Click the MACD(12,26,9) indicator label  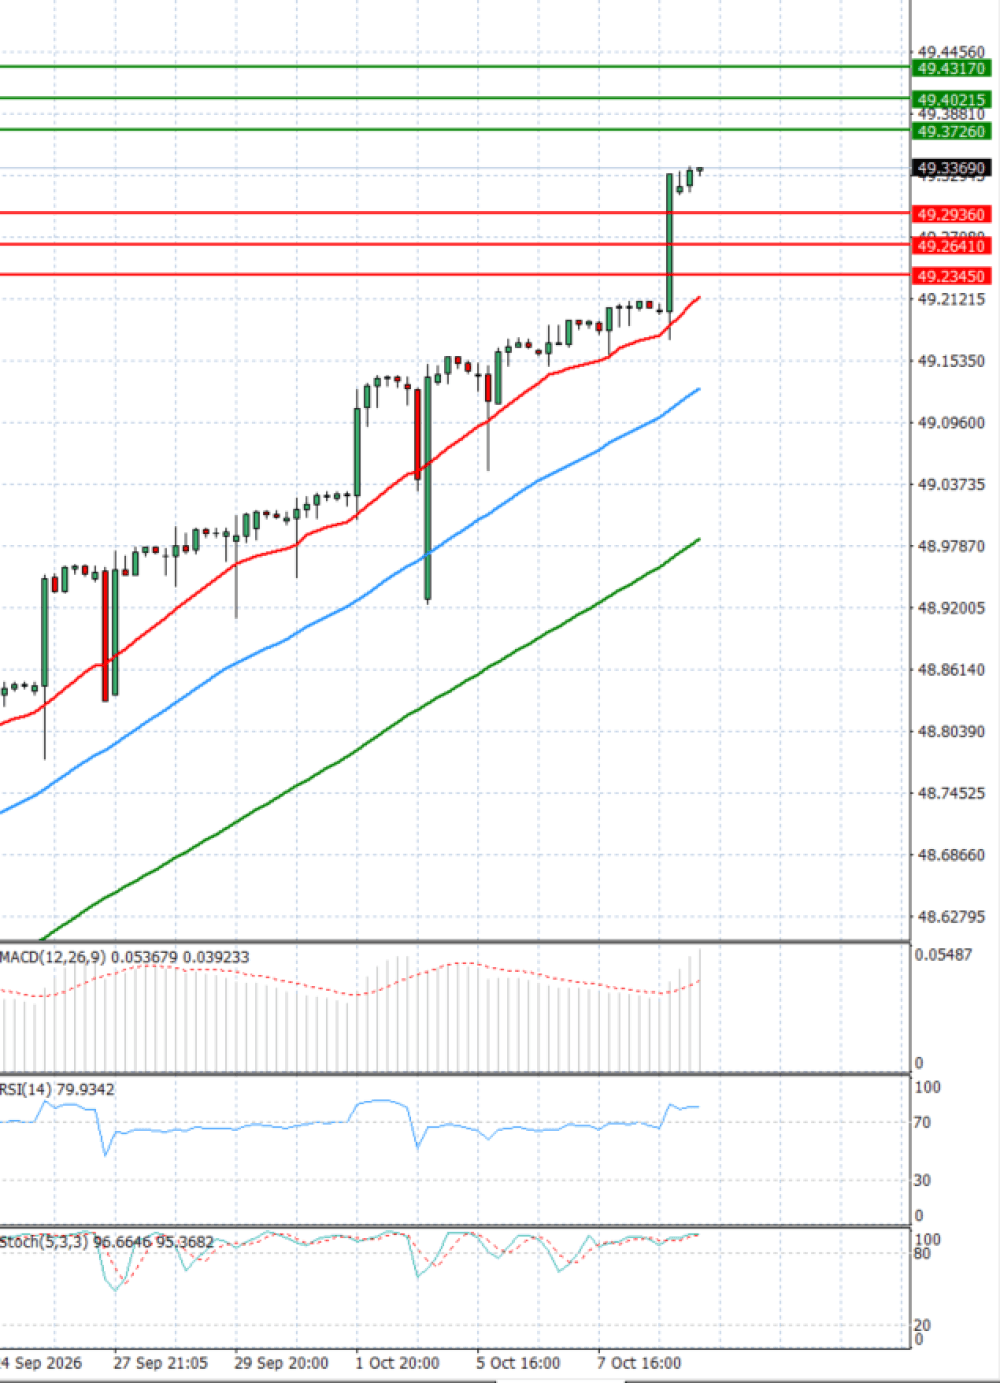(125, 957)
